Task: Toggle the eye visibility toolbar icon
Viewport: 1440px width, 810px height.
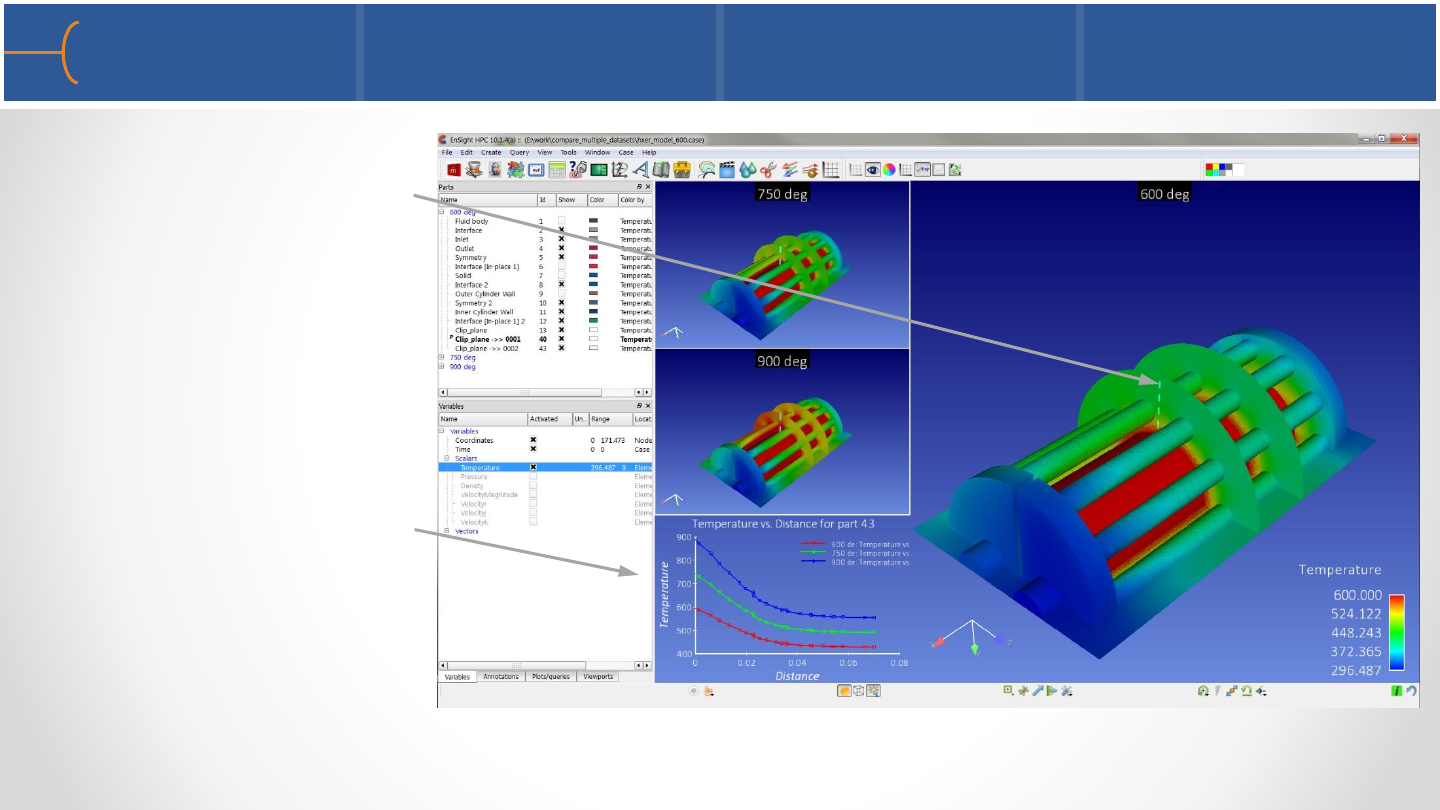Action: tap(872, 170)
